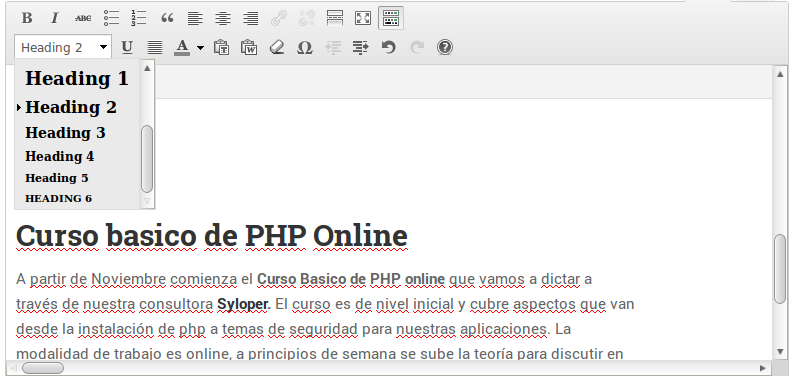Center align the text
The height and width of the screenshot is (376, 792).
coord(223,18)
